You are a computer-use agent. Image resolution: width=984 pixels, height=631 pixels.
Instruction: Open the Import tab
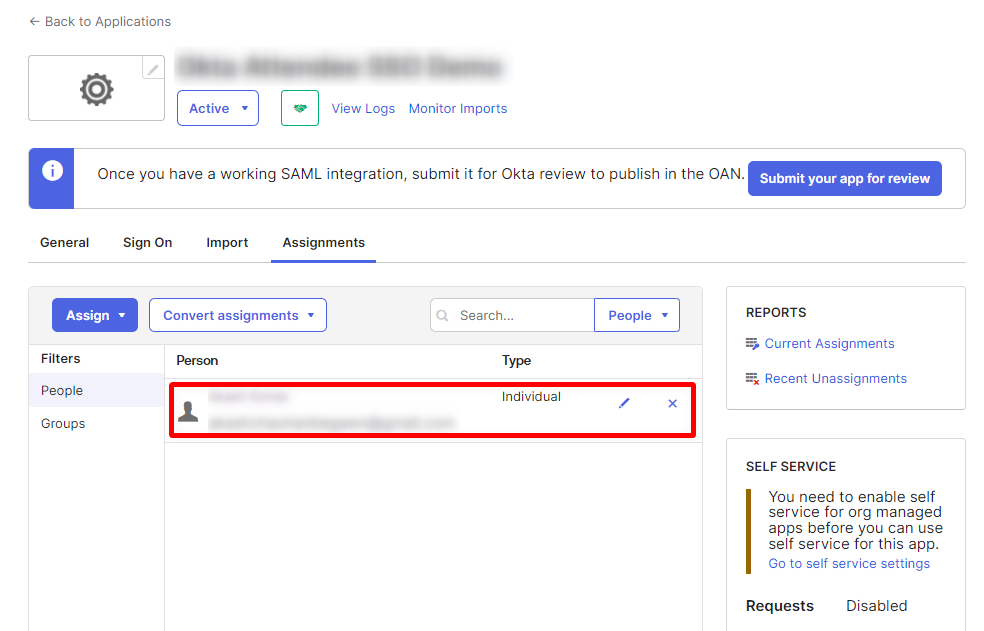[227, 243]
